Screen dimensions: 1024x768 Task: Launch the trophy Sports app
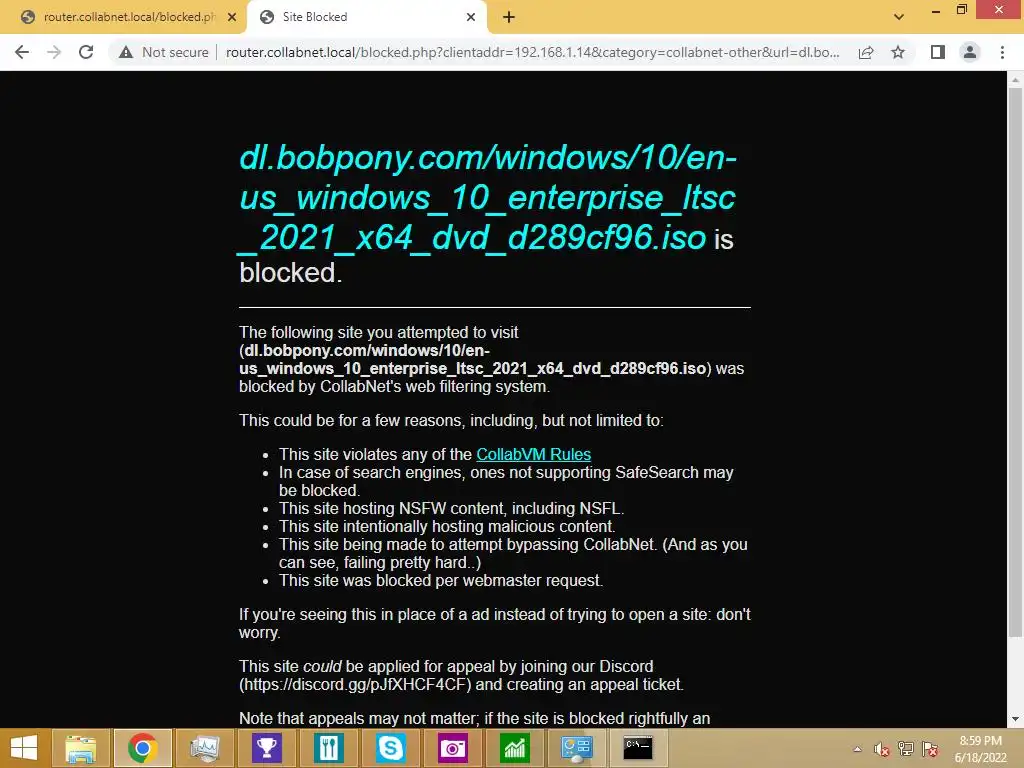(x=266, y=748)
